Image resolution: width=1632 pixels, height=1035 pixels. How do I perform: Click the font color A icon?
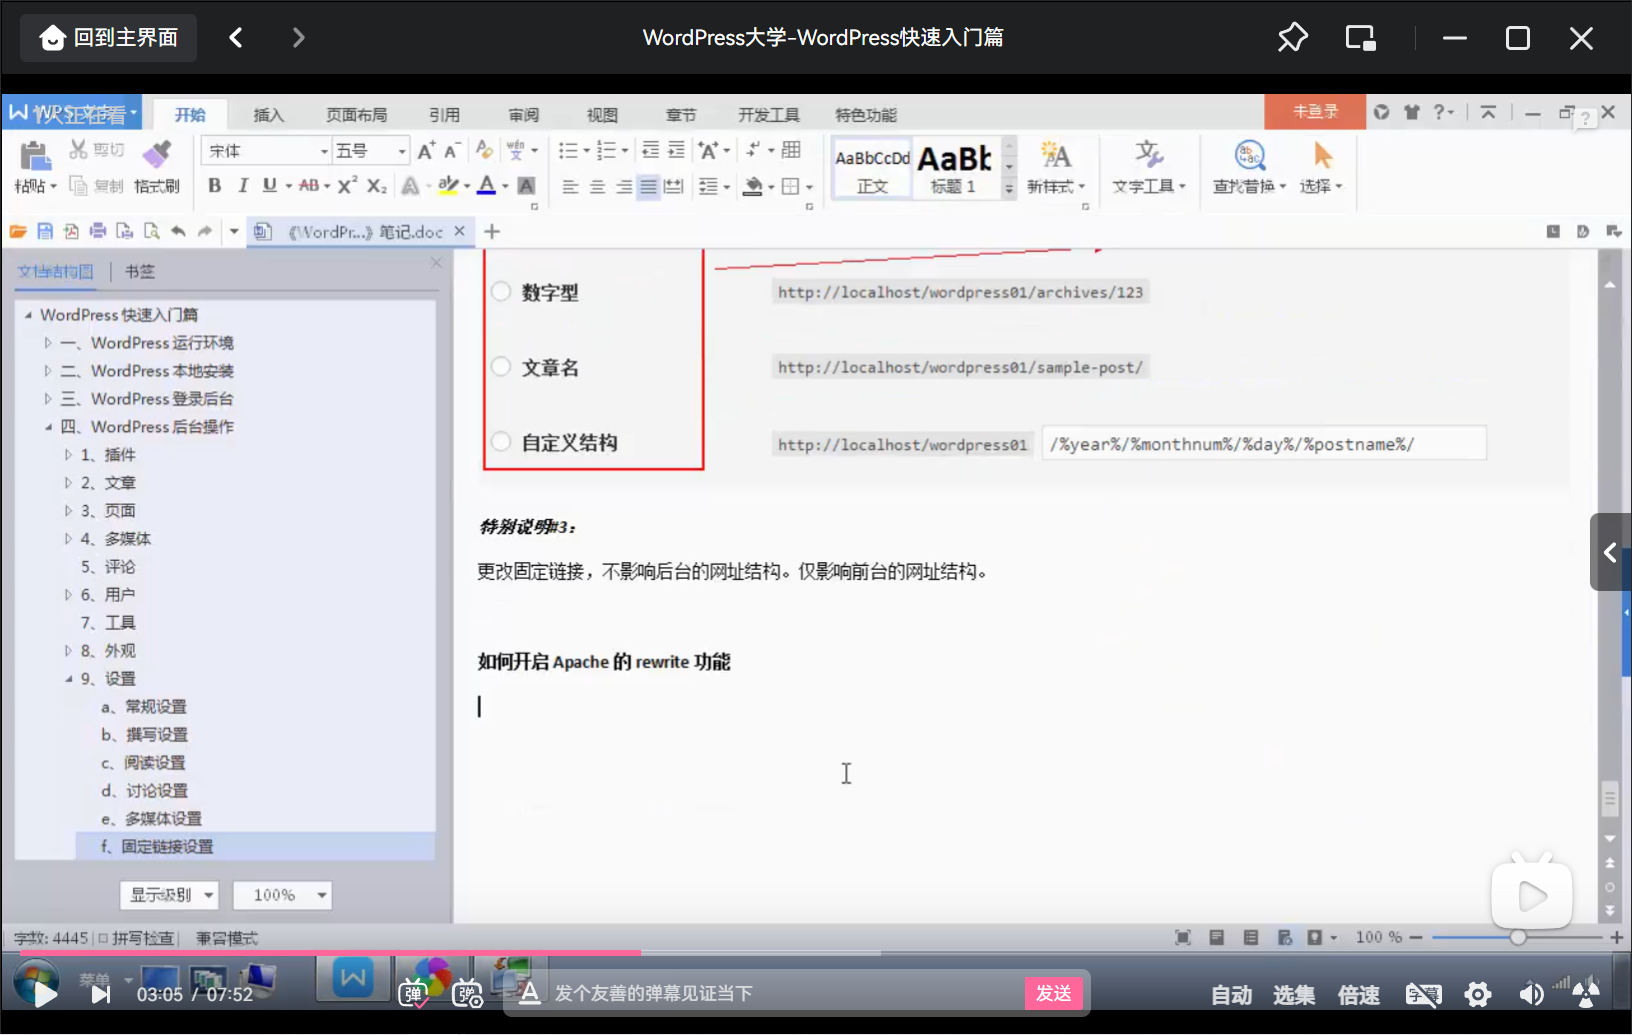pos(486,186)
